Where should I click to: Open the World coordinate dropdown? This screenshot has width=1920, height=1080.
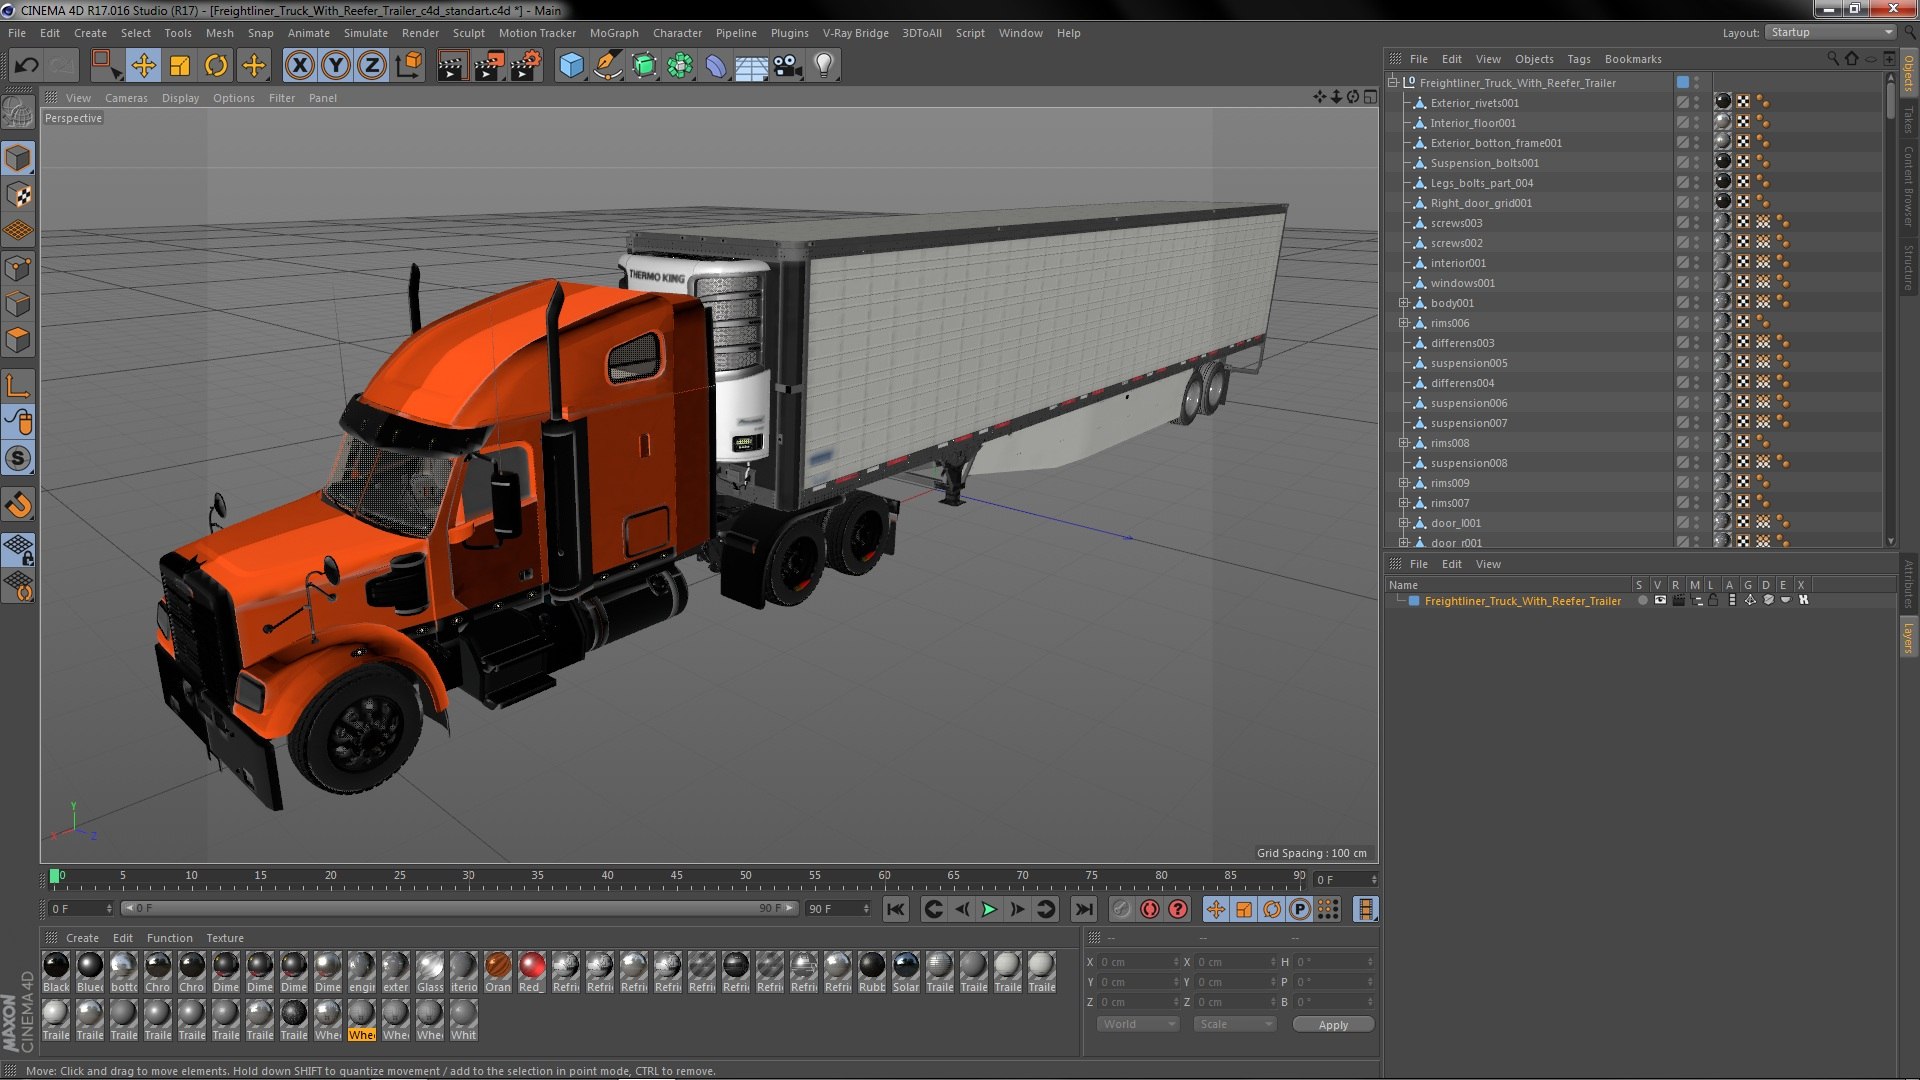click(x=1139, y=1024)
